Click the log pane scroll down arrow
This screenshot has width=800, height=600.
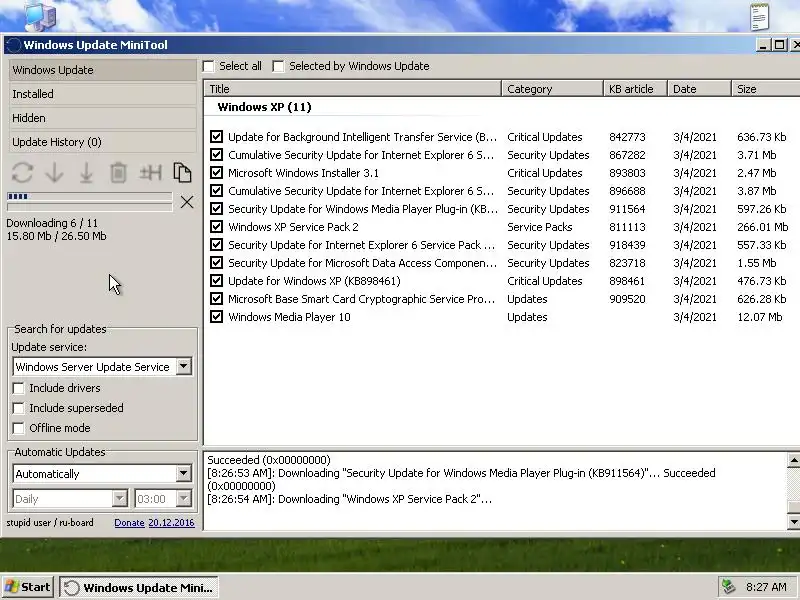coord(793,521)
